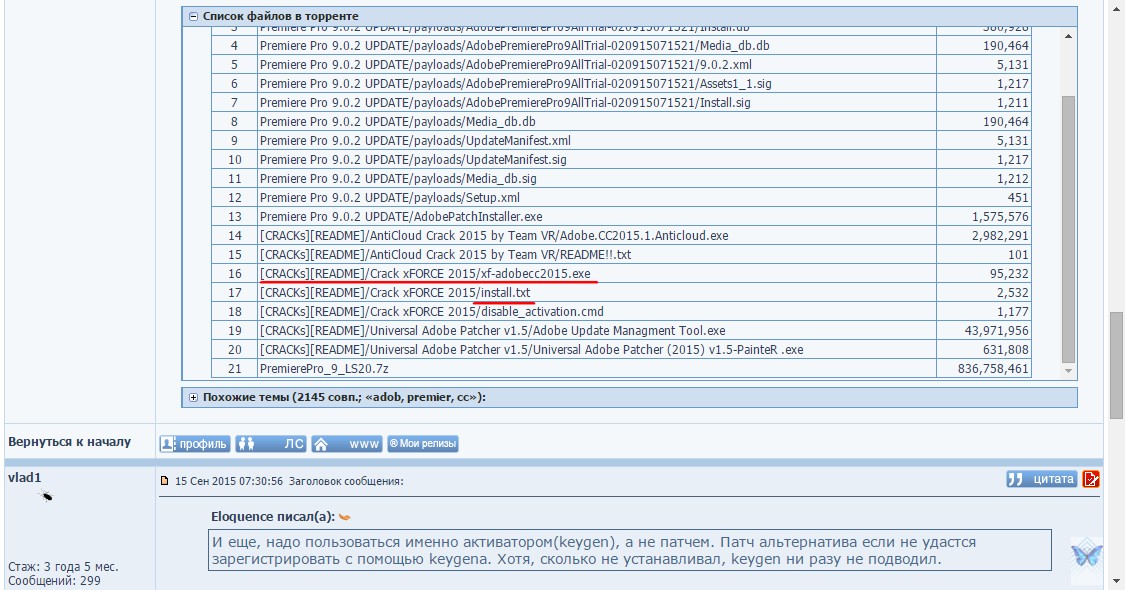
Task: Click the orange arrow after 'Eloquence писал(а)'
Action: [x=344, y=517]
